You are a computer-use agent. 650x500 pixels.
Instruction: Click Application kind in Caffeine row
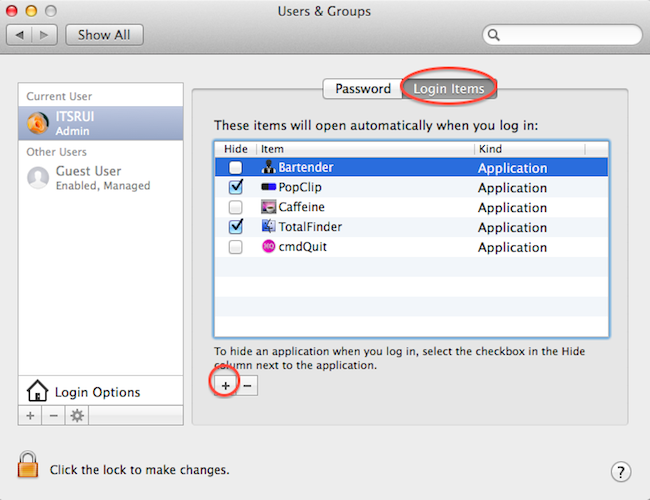pyautogui.click(x=512, y=208)
